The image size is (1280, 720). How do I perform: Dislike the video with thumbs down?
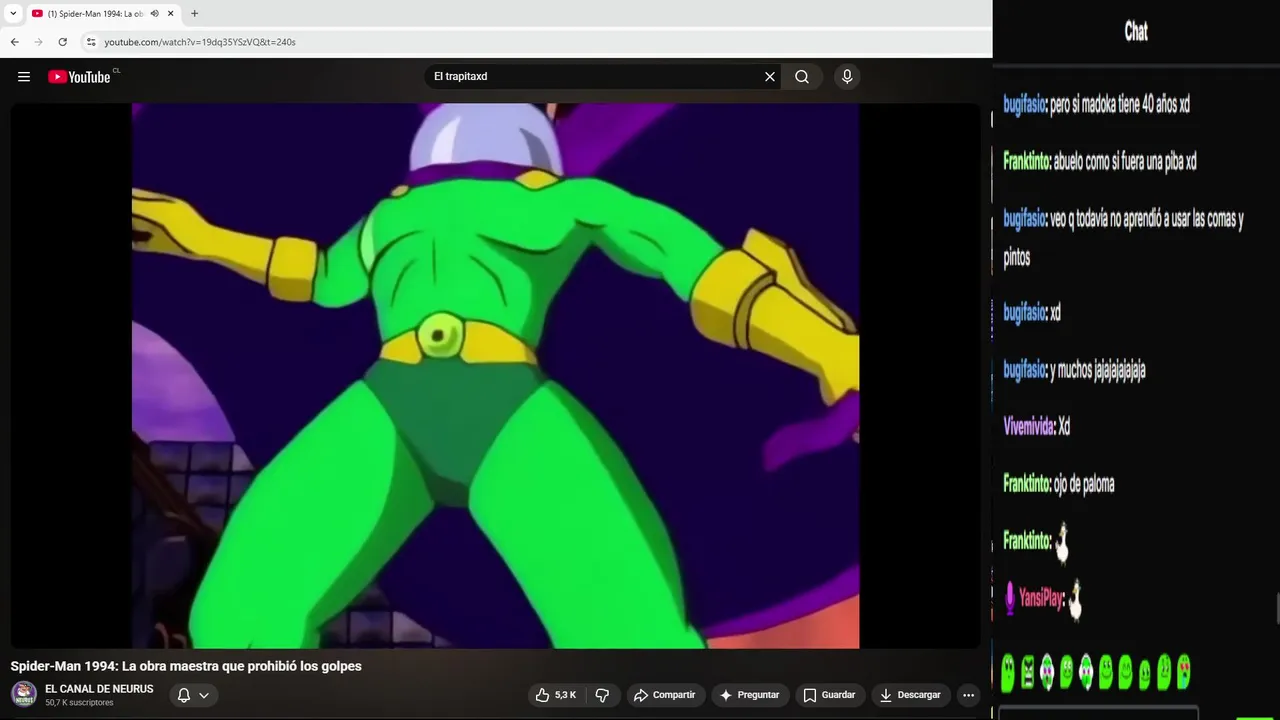coord(602,695)
